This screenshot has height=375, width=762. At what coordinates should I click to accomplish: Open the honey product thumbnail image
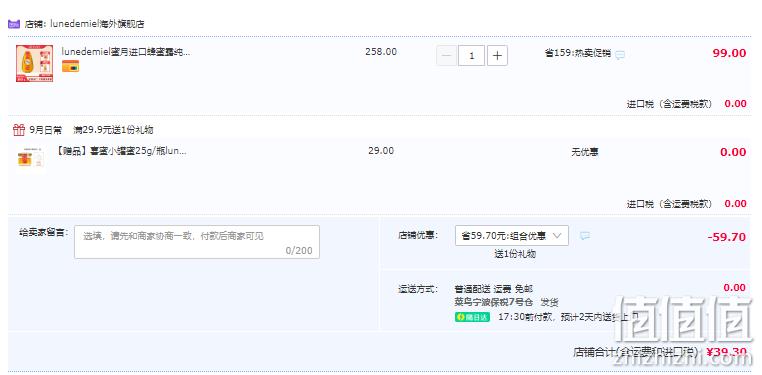pos(35,64)
